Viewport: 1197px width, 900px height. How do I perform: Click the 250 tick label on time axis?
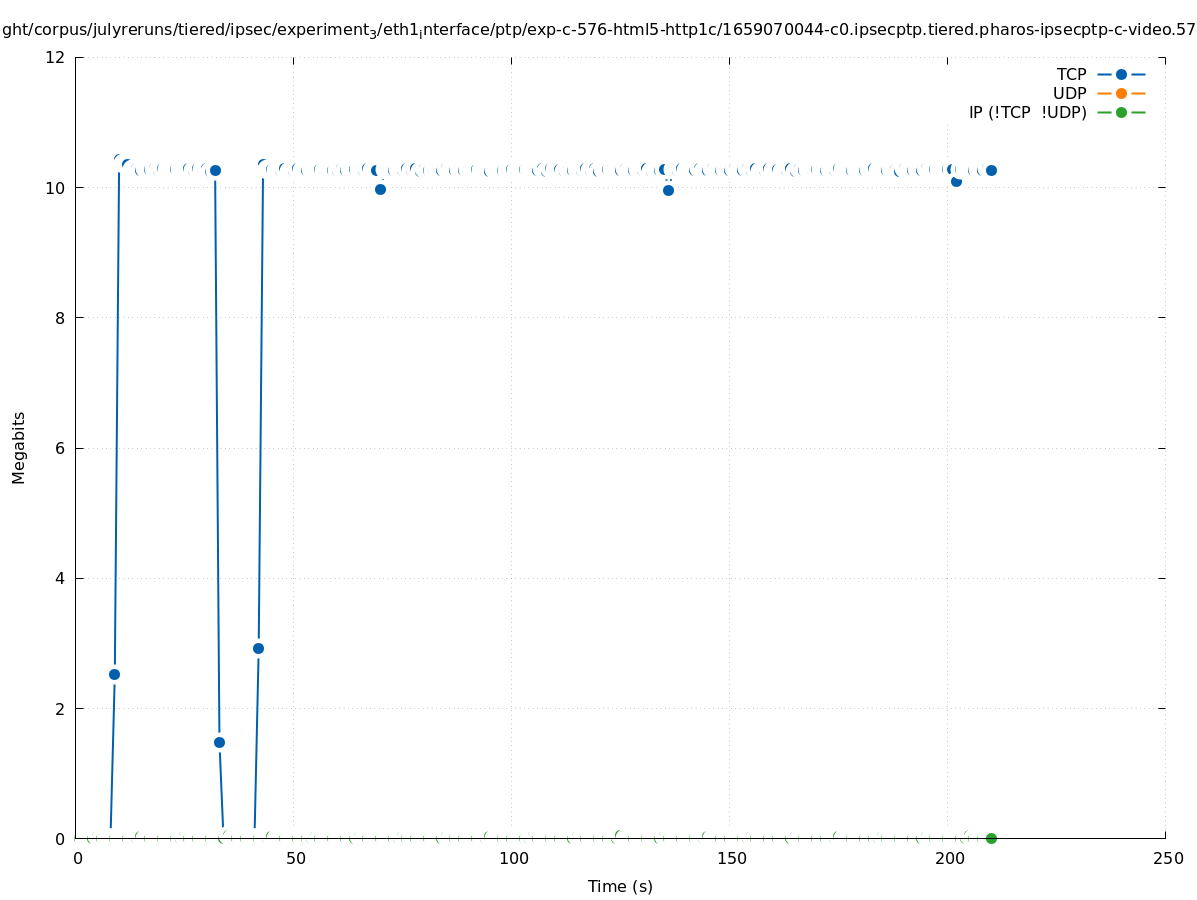[1167, 859]
